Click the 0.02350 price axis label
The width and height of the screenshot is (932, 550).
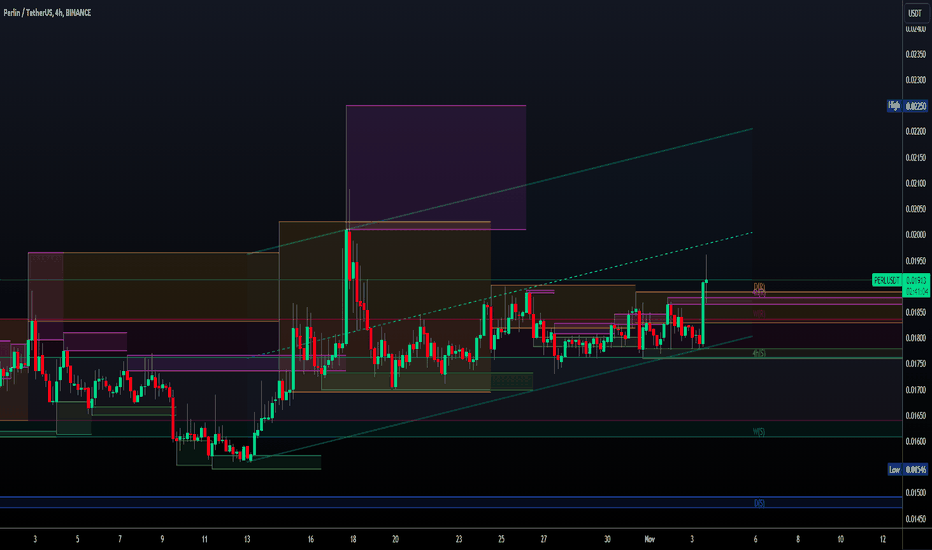915,54
